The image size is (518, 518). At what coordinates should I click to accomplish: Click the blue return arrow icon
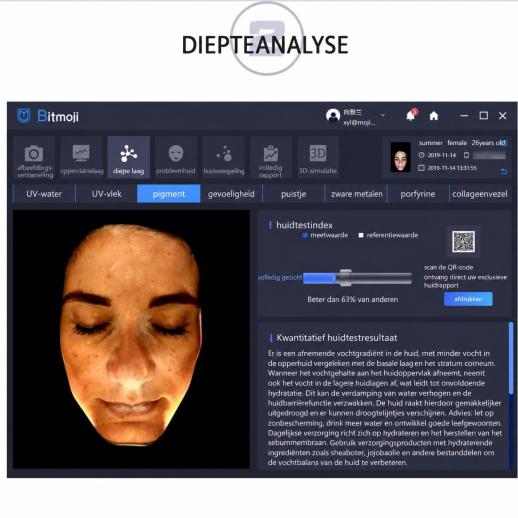pos(504,172)
